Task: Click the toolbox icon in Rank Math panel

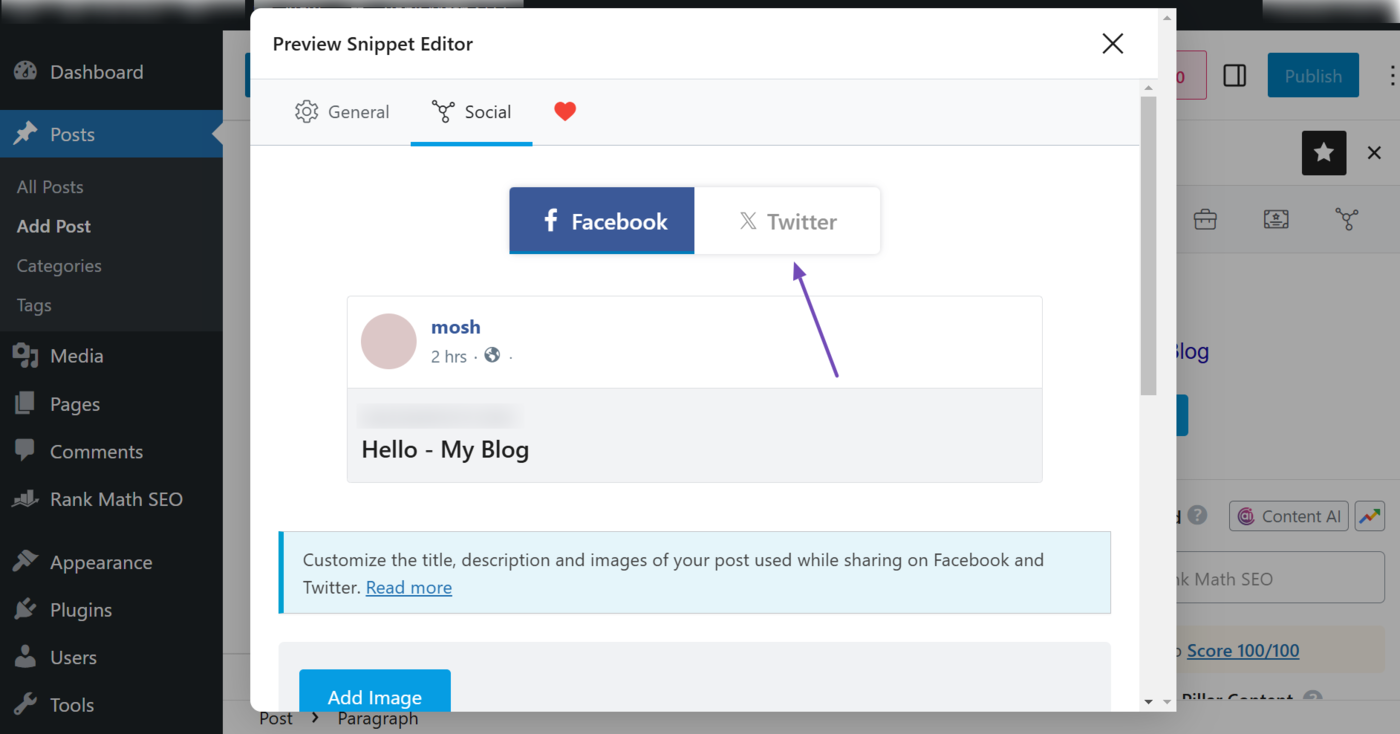Action: [1205, 219]
